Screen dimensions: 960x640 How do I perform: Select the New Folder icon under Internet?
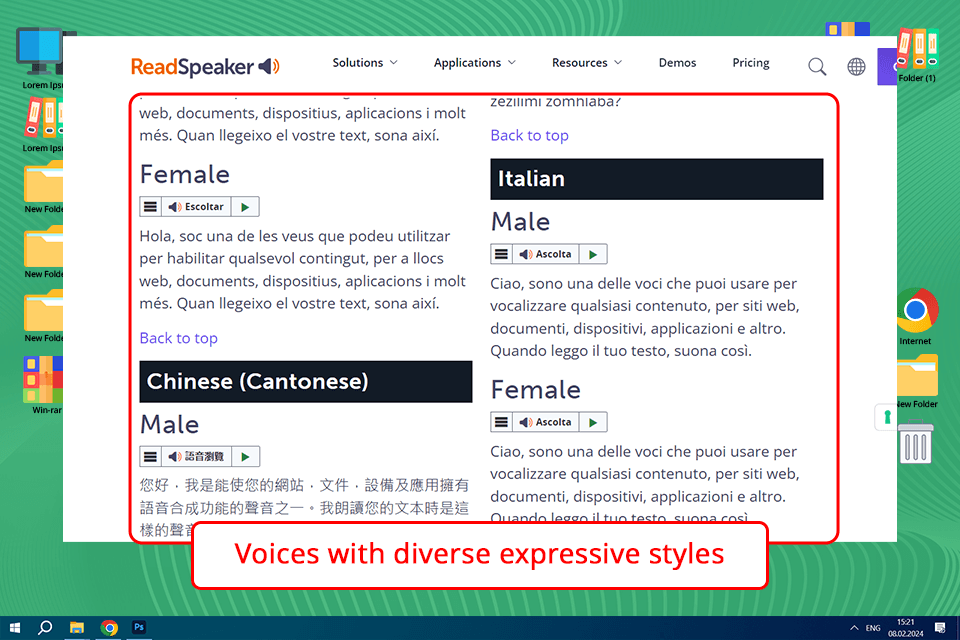coord(917,382)
